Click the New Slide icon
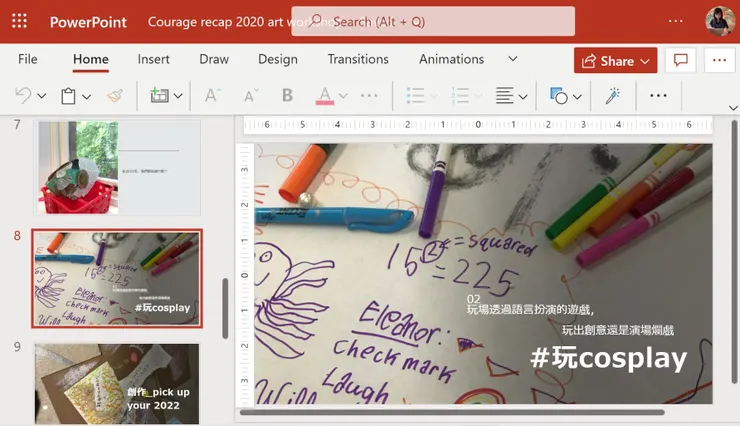740x426 pixels. point(159,96)
